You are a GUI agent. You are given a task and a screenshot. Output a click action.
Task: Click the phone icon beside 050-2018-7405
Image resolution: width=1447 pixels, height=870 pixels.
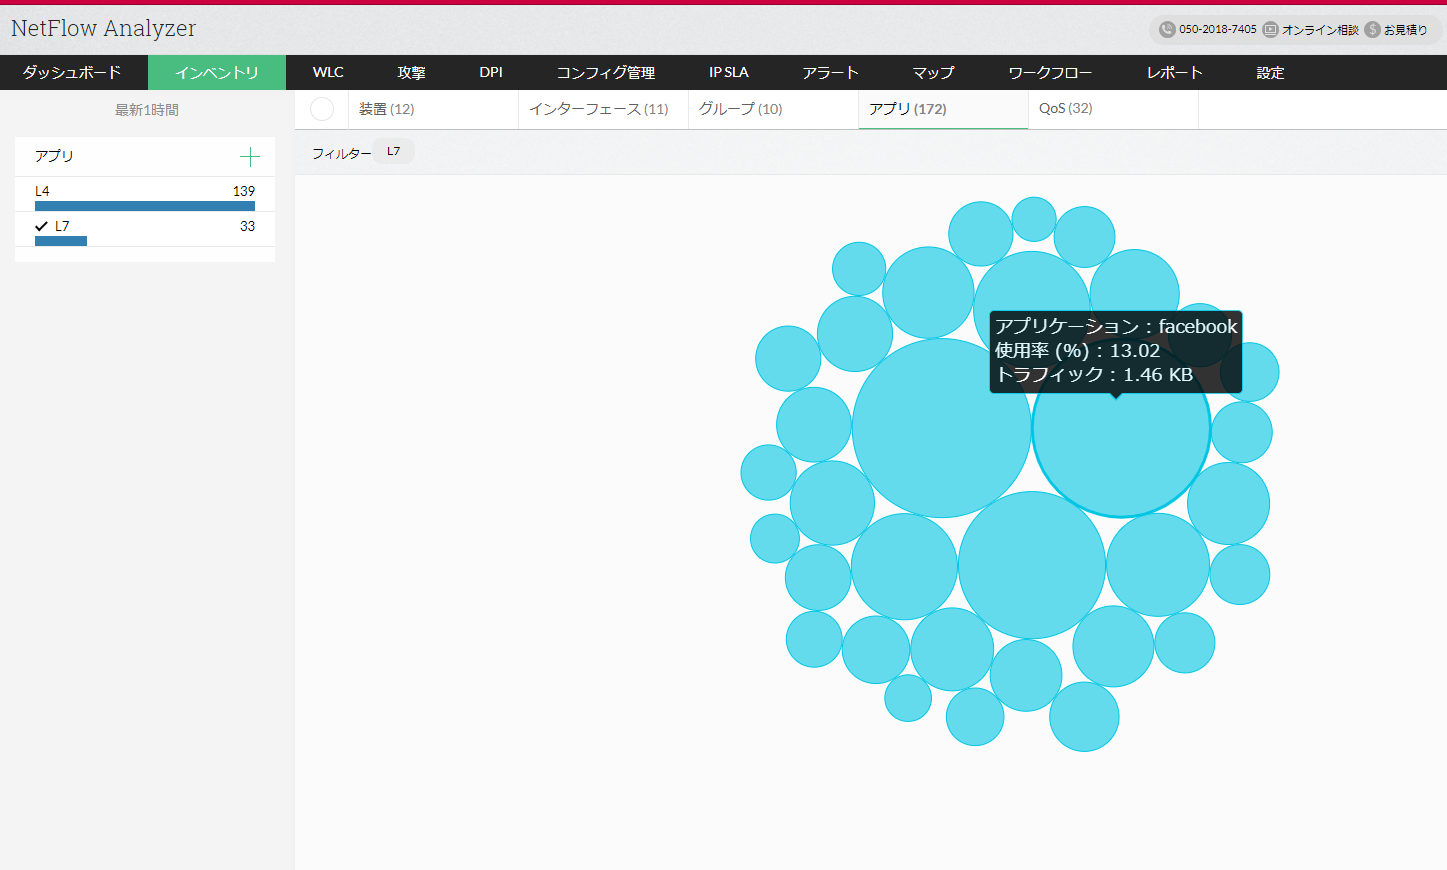pos(1167,30)
